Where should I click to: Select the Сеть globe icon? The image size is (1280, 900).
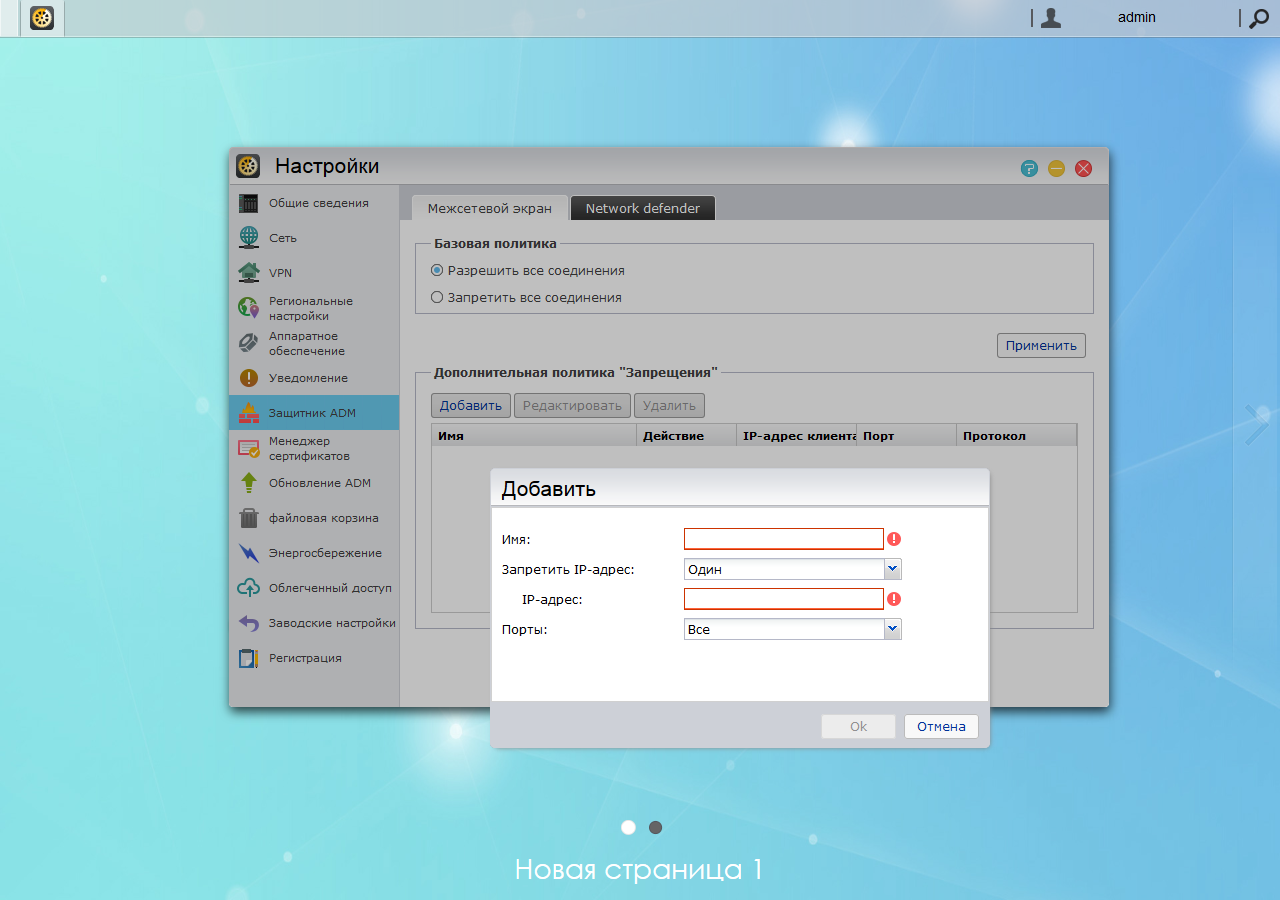(x=249, y=238)
